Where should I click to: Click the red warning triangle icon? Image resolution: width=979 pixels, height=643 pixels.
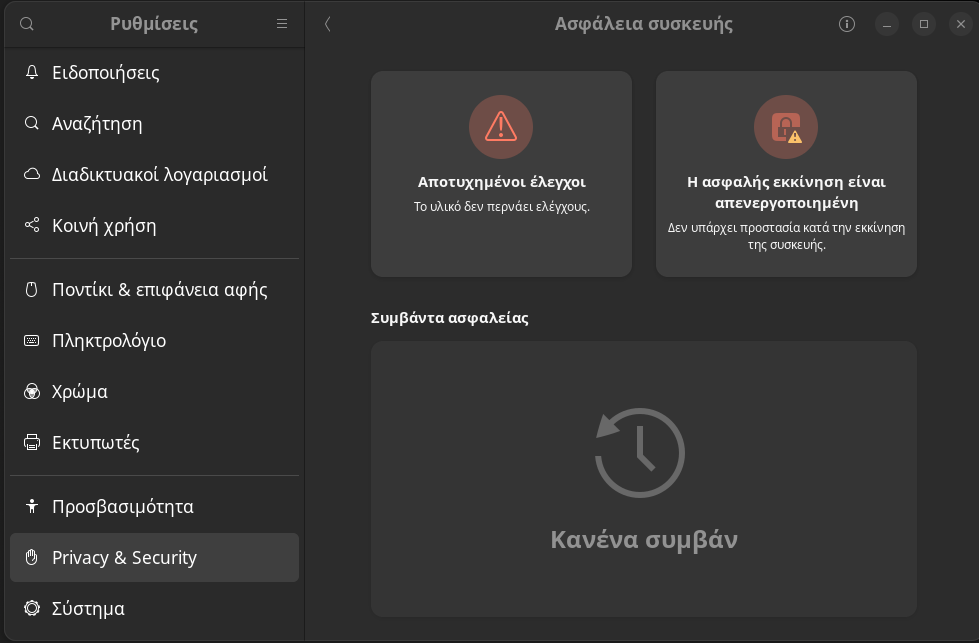point(501,127)
